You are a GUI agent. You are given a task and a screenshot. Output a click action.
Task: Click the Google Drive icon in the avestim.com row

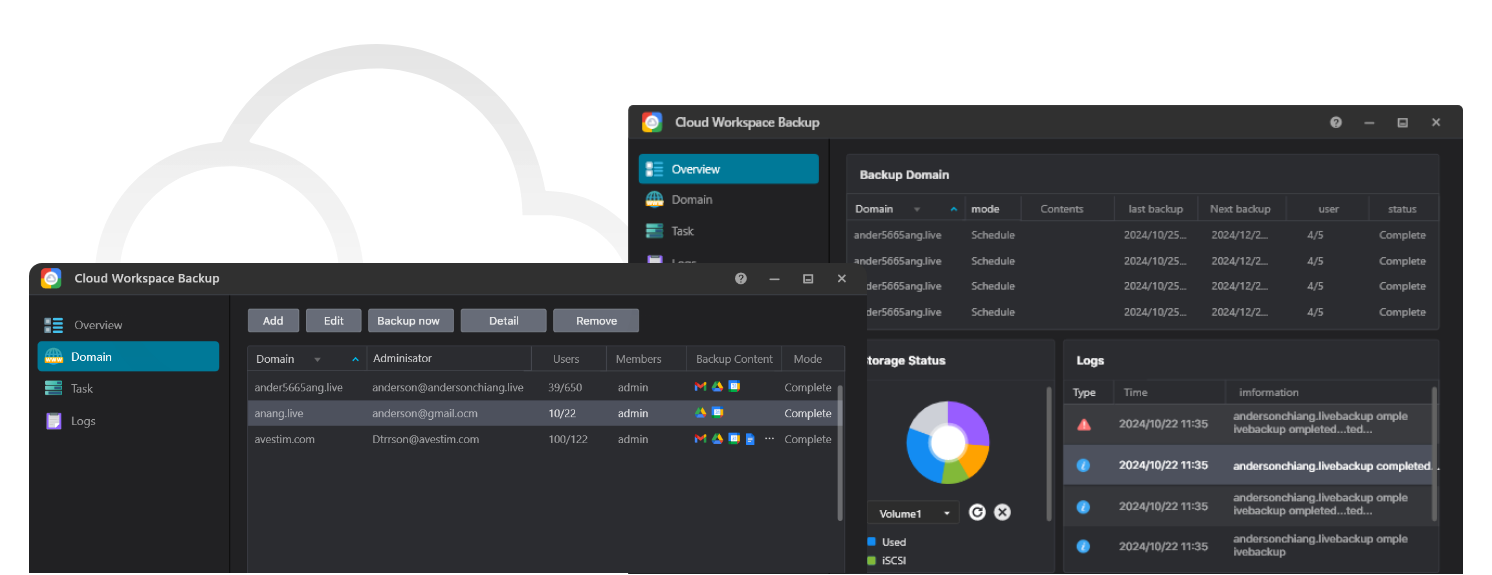click(717, 439)
